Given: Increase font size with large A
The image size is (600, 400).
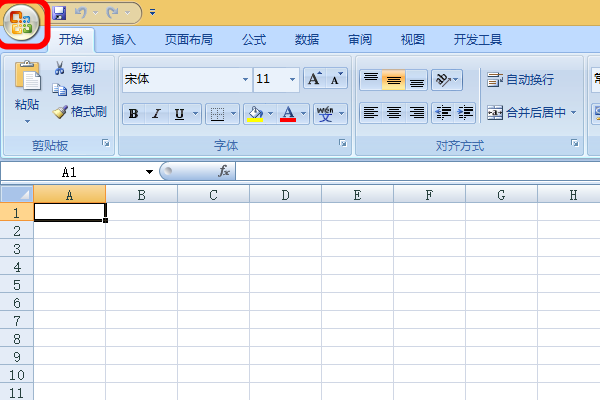Looking at the screenshot, I should pos(315,78).
